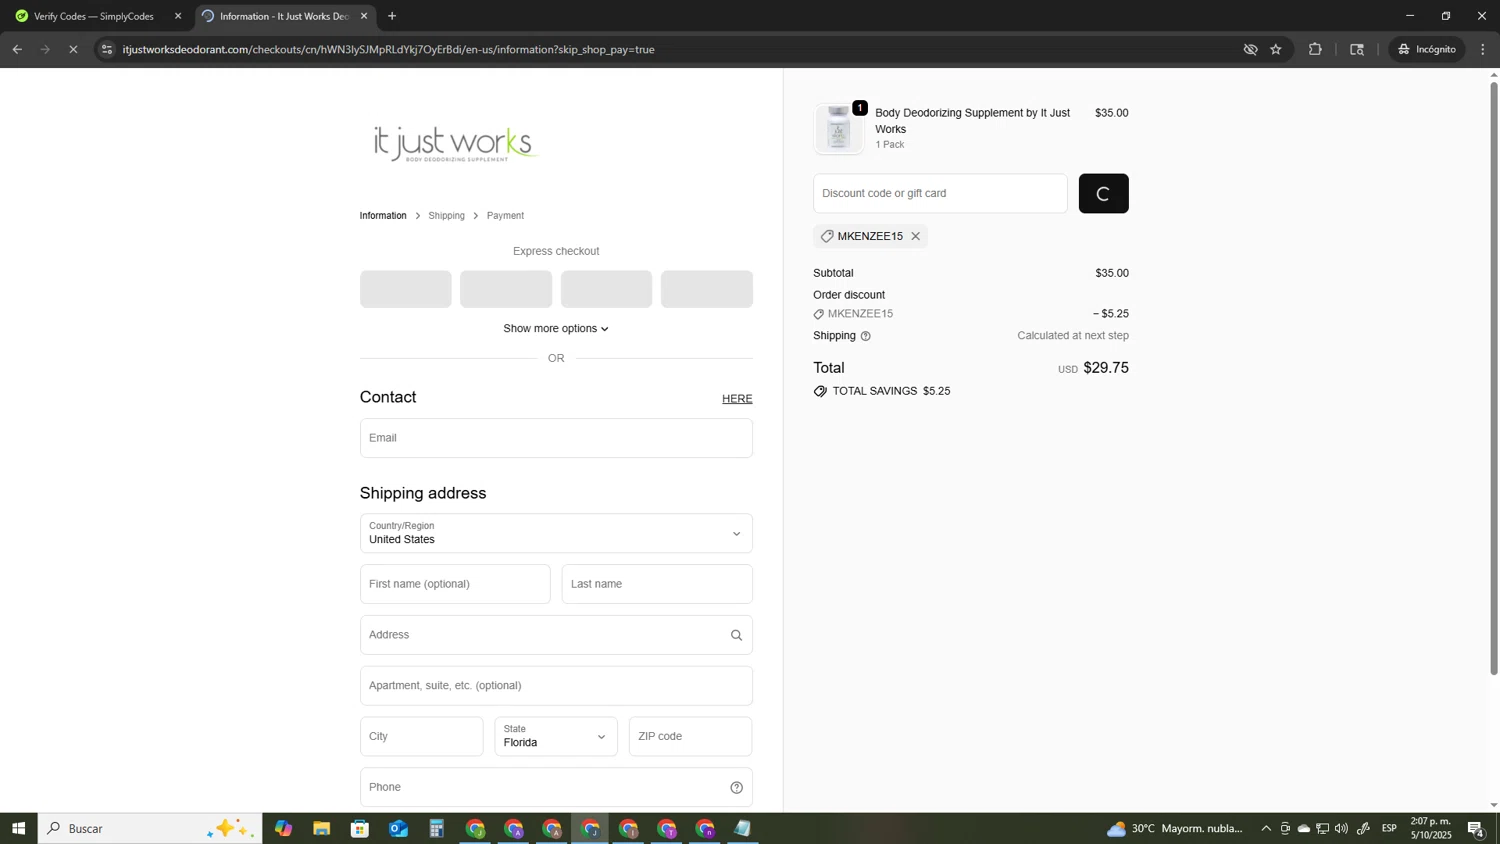View site information icon in address bar
The width and height of the screenshot is (1500, 844).
click(107, 49)
